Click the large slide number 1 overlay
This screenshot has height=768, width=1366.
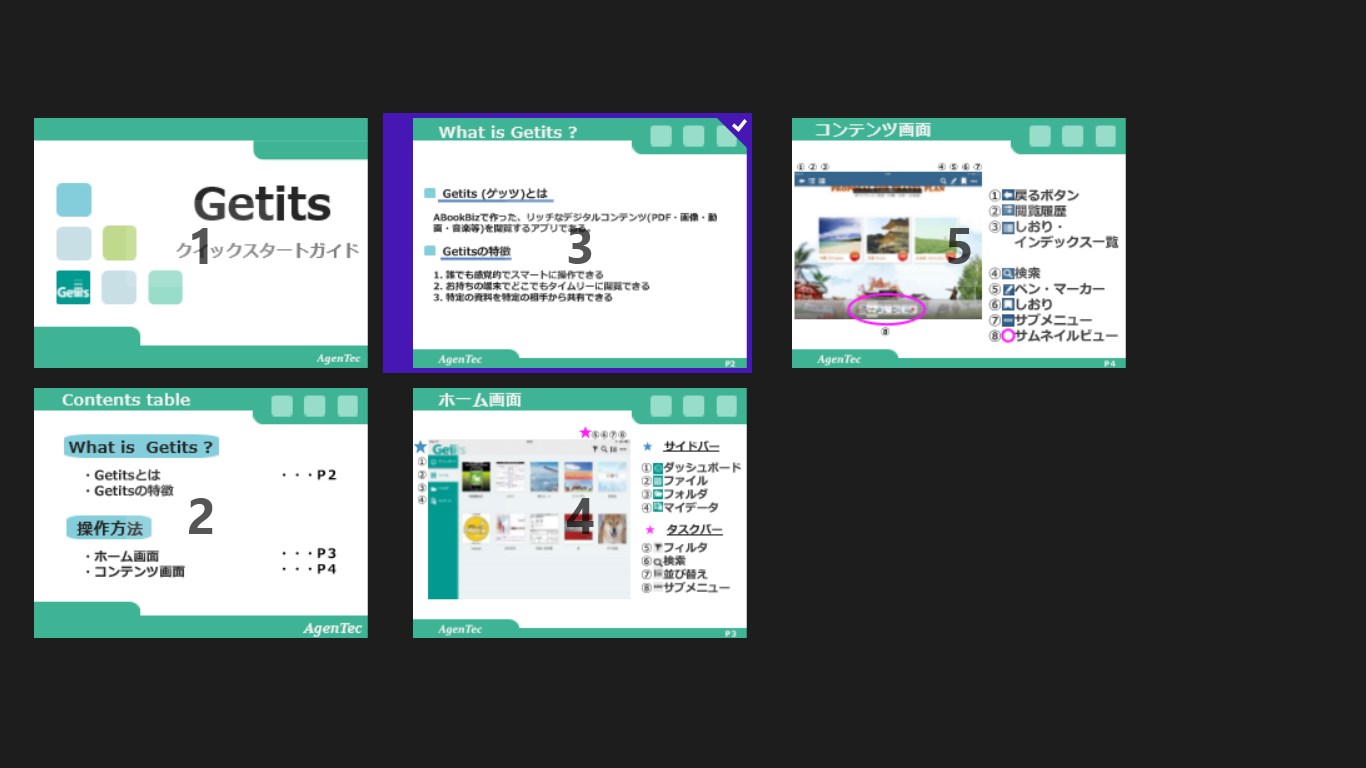[x=201, y=247]
